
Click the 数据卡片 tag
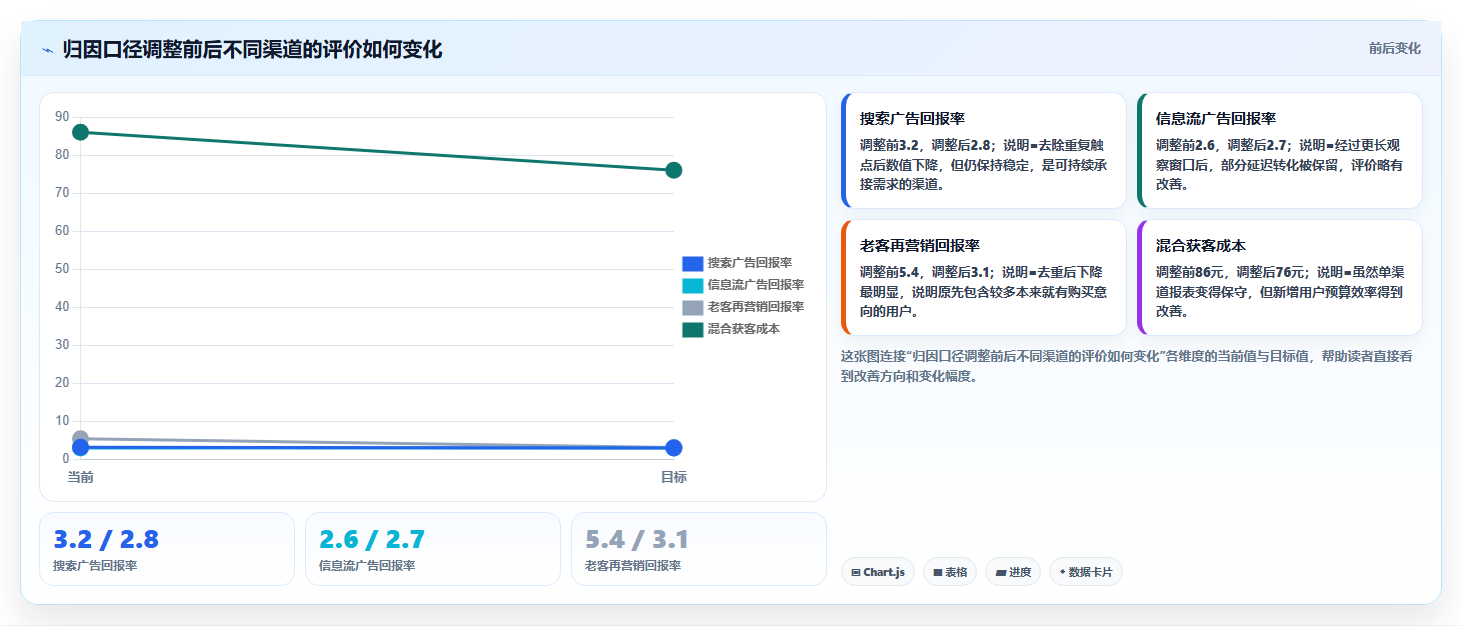click(x=1086, y=572)
